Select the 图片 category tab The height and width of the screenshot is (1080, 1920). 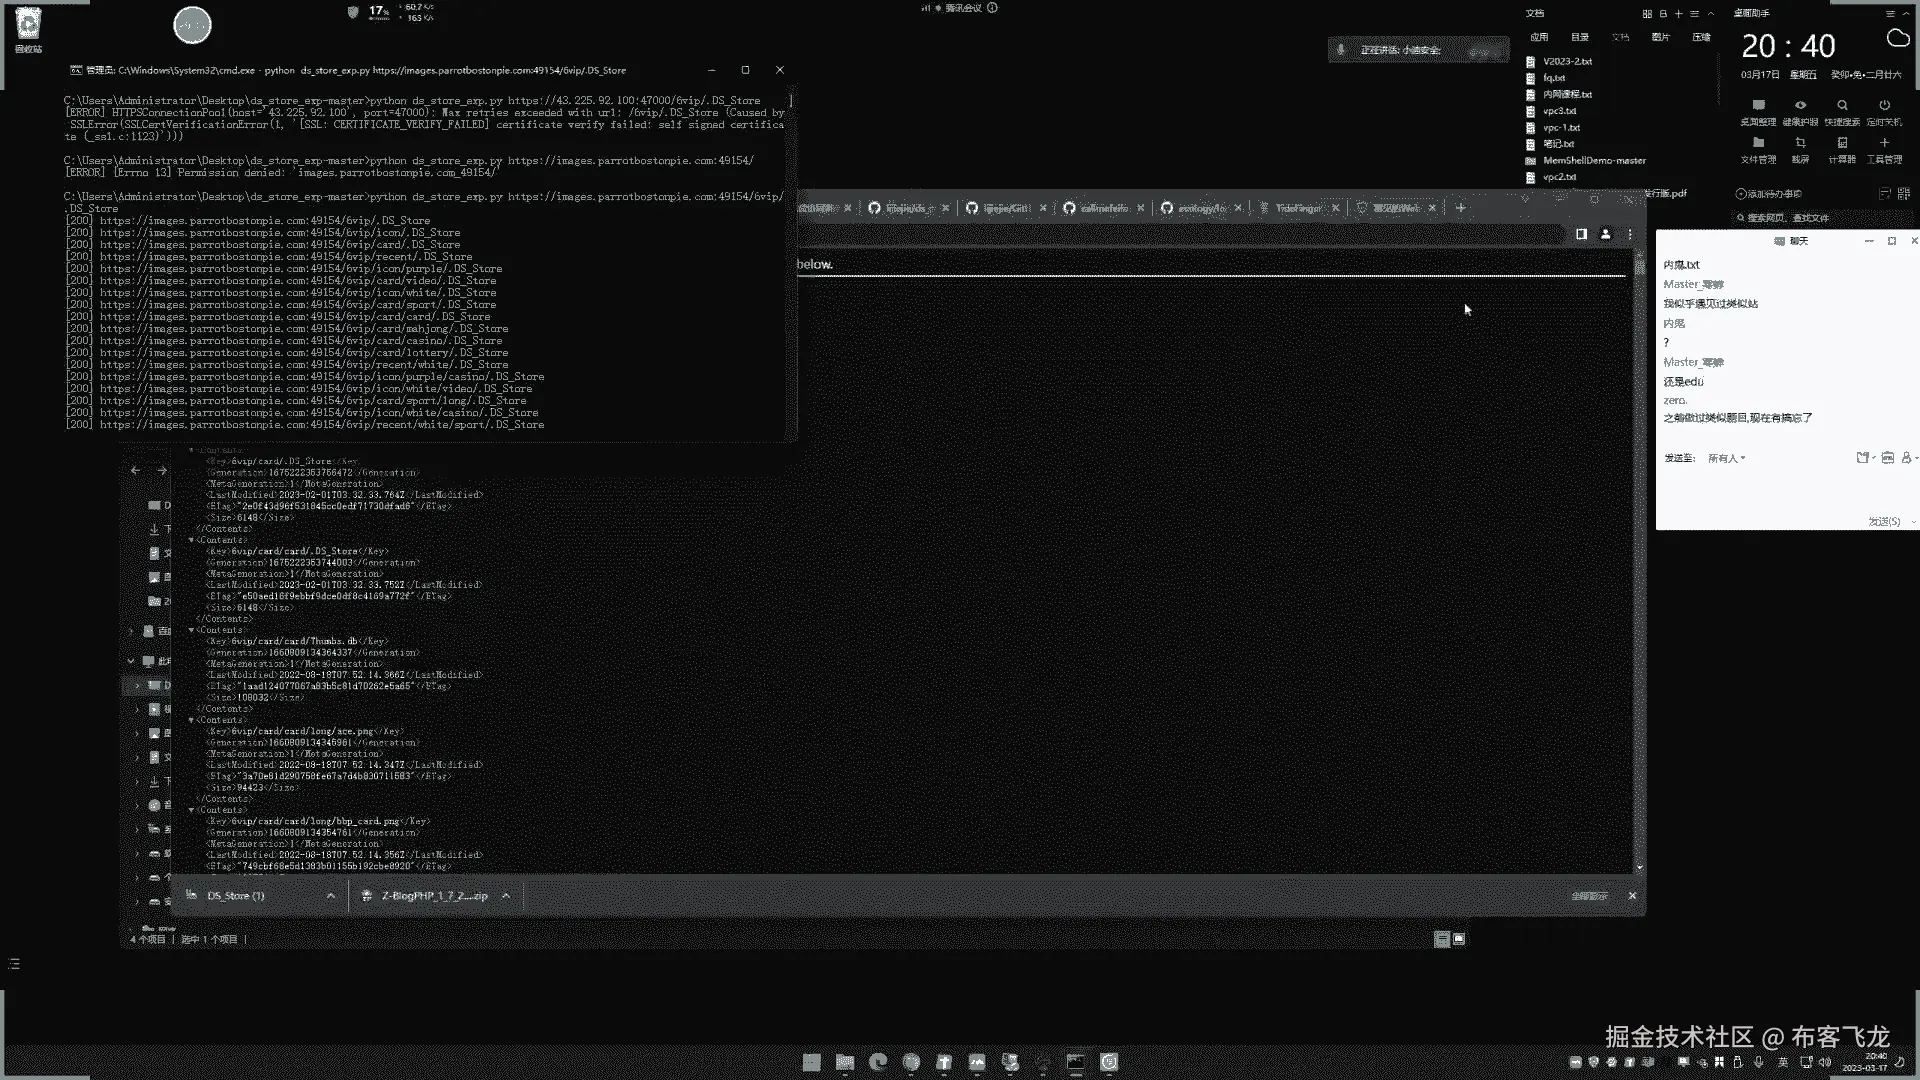pos(1661,37)
